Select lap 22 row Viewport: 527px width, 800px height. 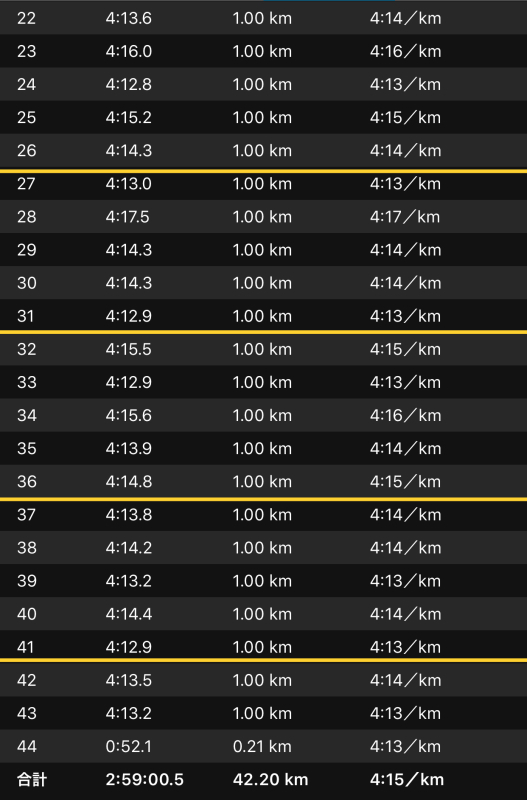pyautogui.click(x=263, y=18)
